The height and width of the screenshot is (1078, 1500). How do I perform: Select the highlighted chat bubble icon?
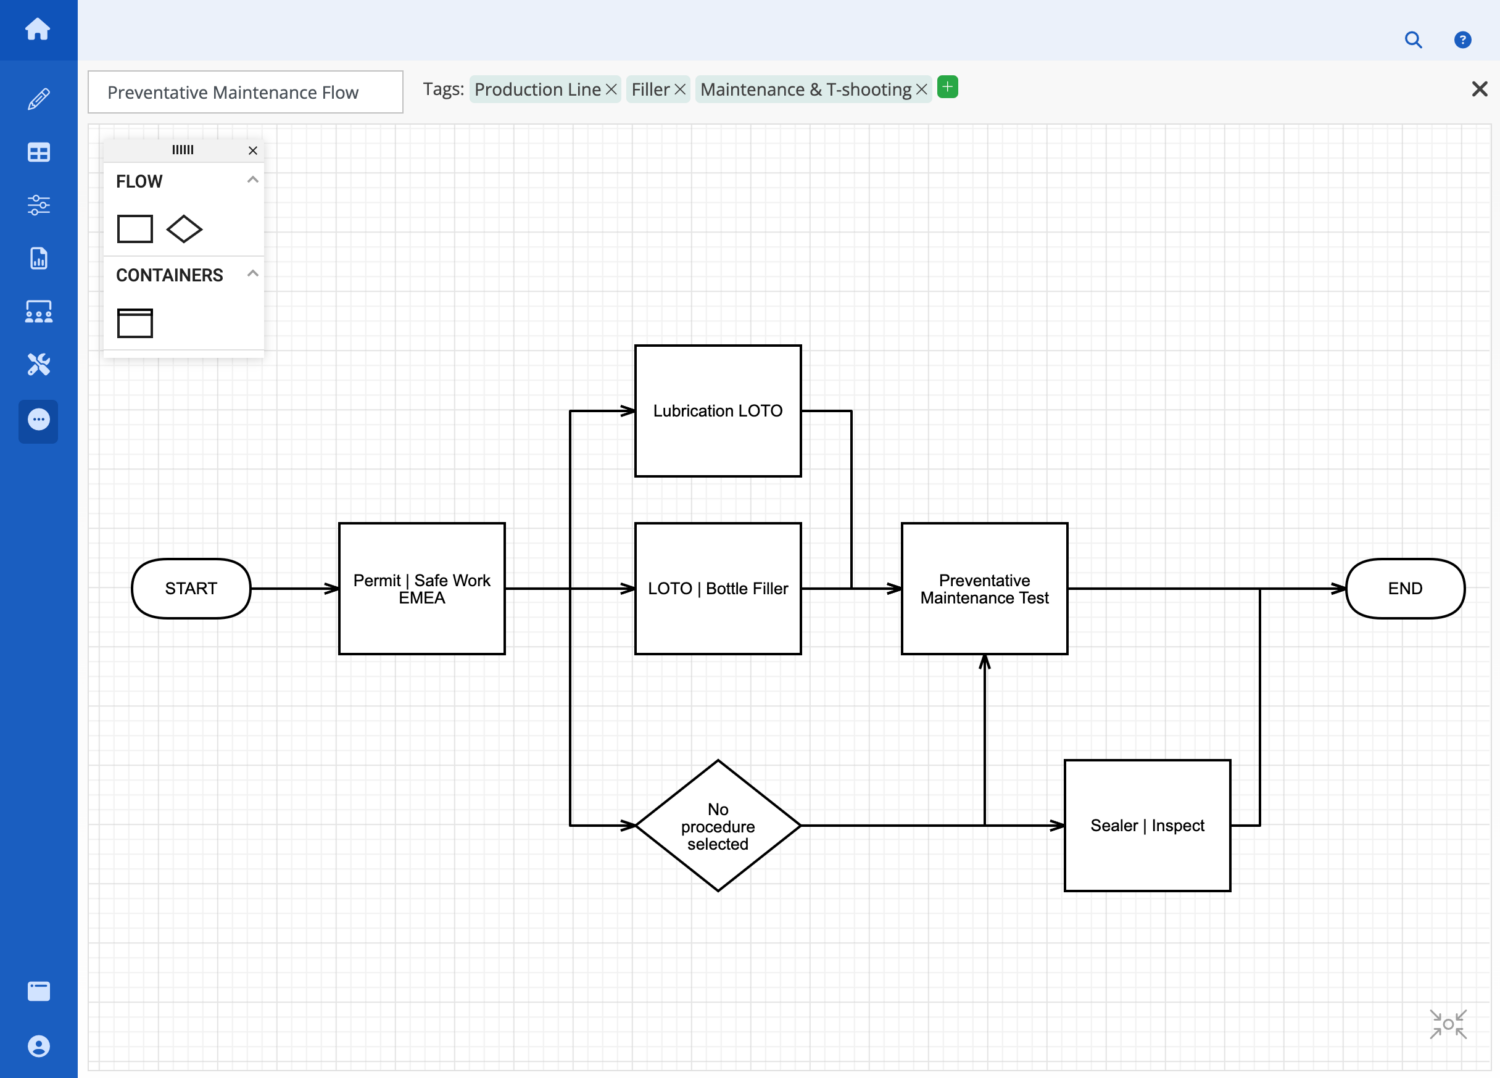(38, 421)
